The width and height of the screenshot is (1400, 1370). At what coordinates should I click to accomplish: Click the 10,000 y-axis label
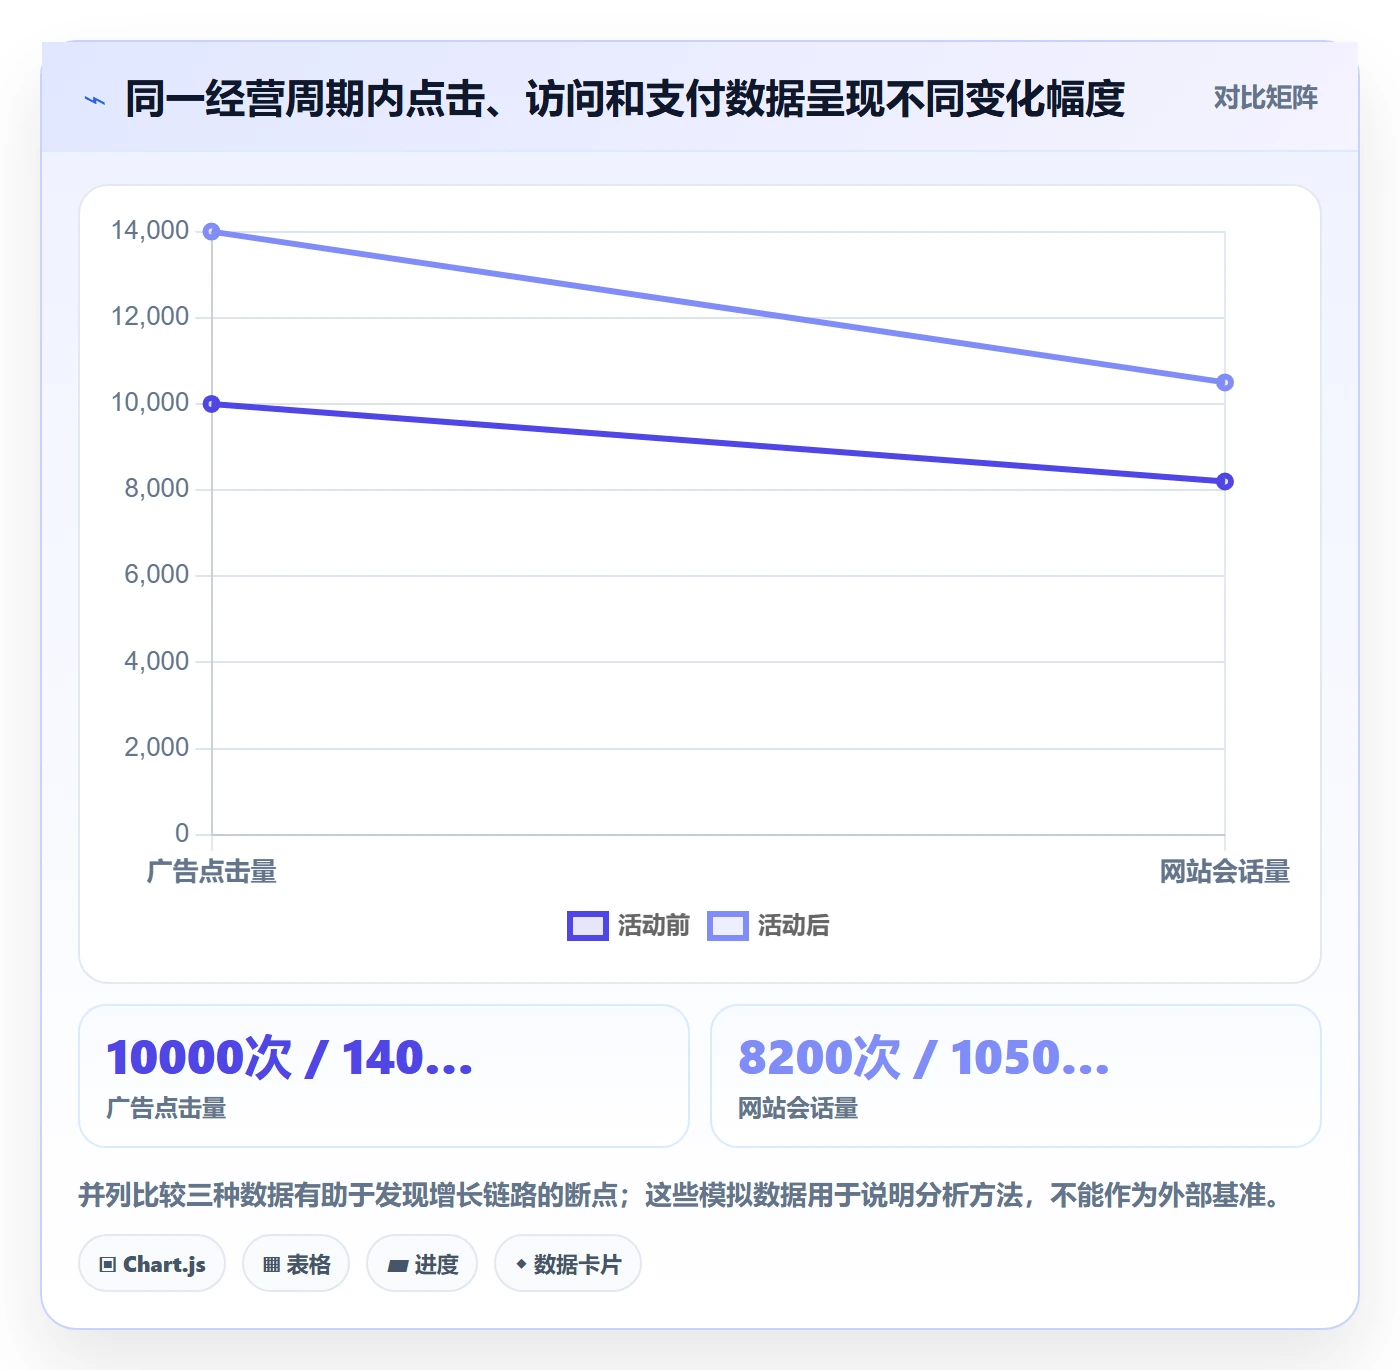point(150,403)
